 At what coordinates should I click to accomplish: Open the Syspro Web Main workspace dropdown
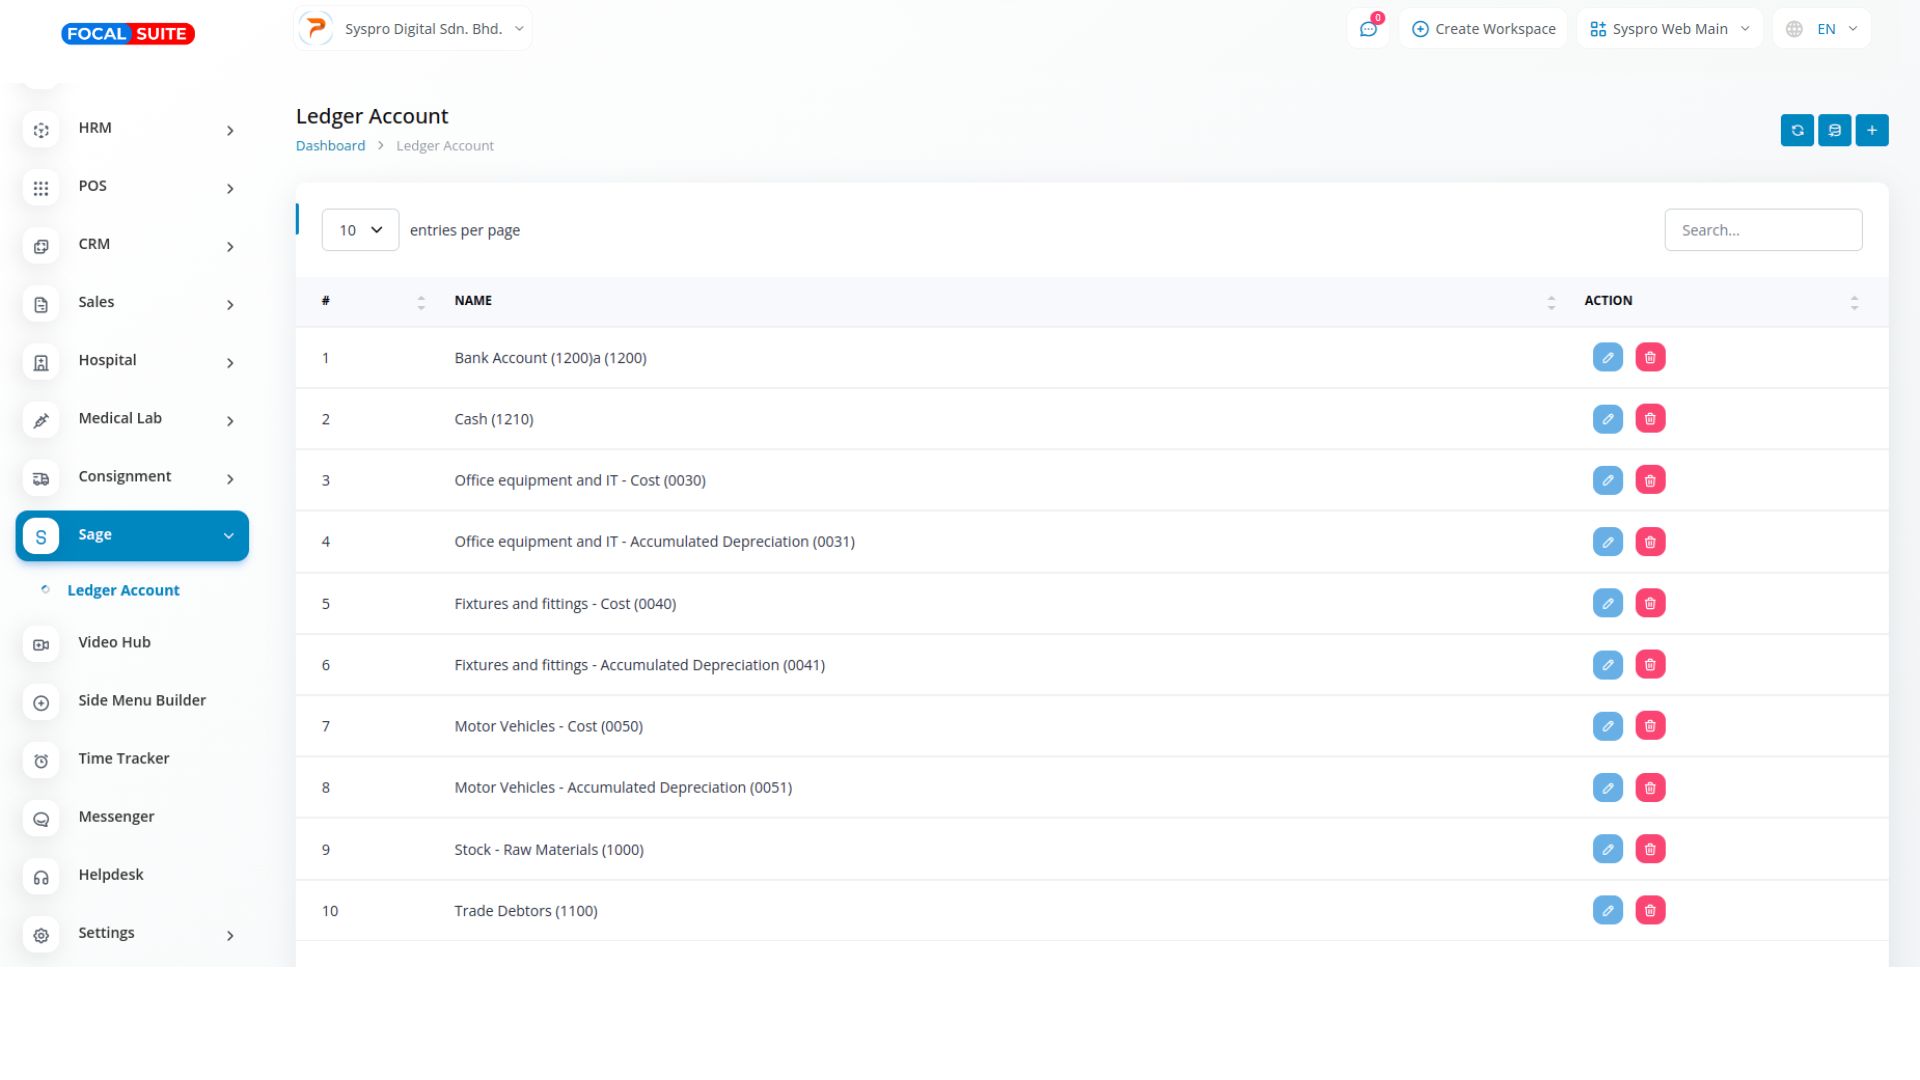click(1669, 29)
